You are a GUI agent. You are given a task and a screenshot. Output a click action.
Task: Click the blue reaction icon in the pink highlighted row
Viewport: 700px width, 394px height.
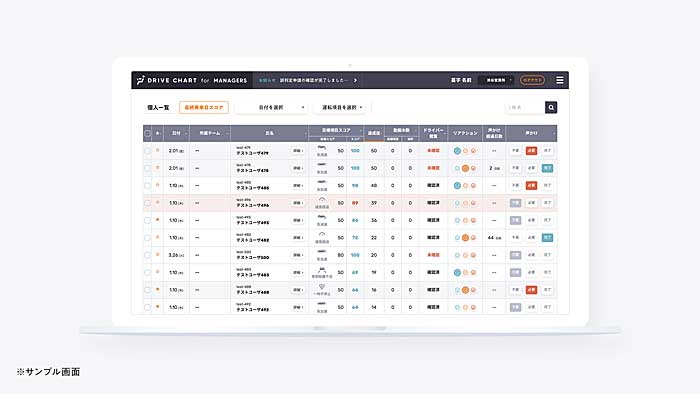[x=457, y=203]
